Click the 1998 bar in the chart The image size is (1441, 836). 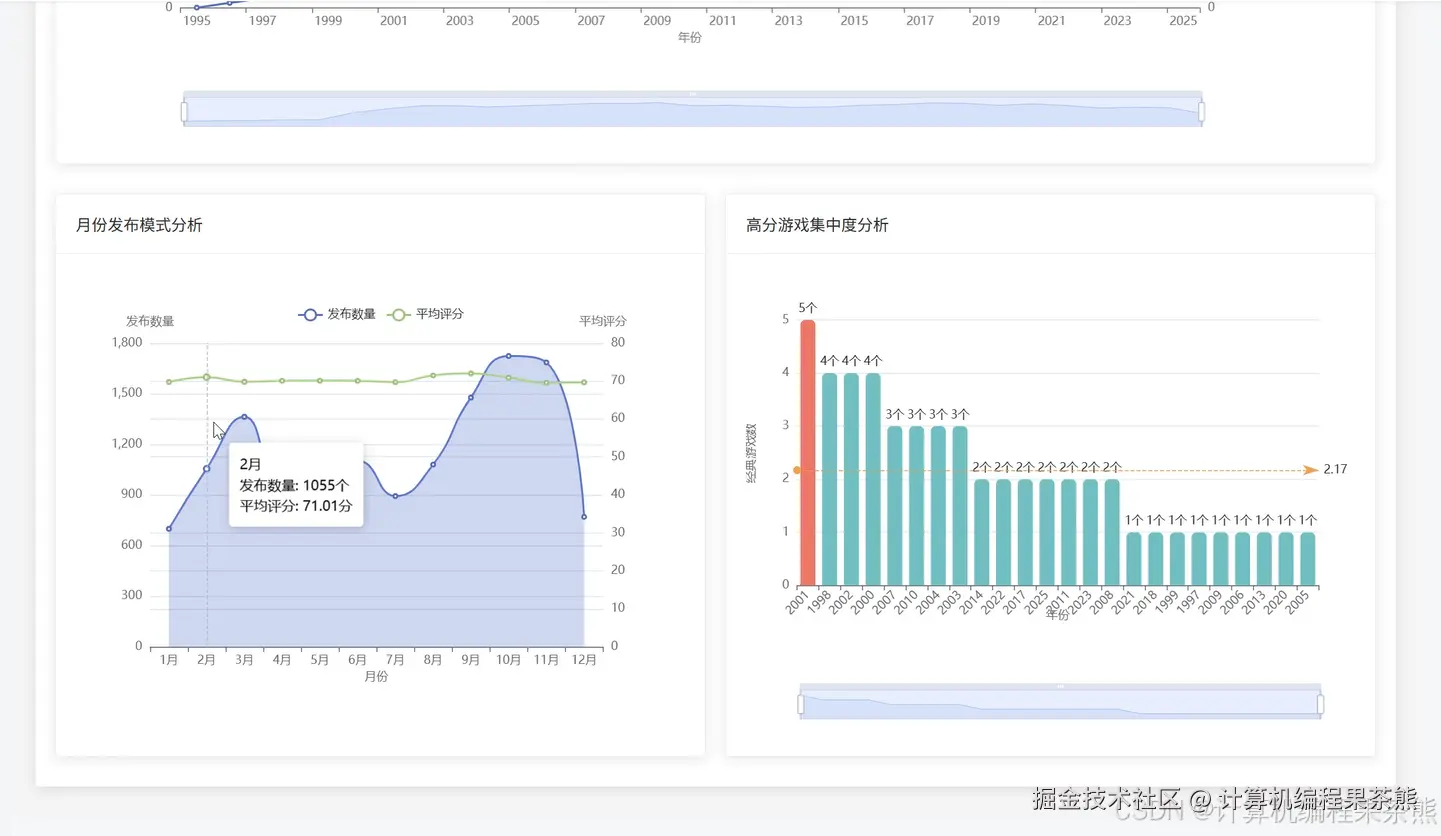pos(830,479)
